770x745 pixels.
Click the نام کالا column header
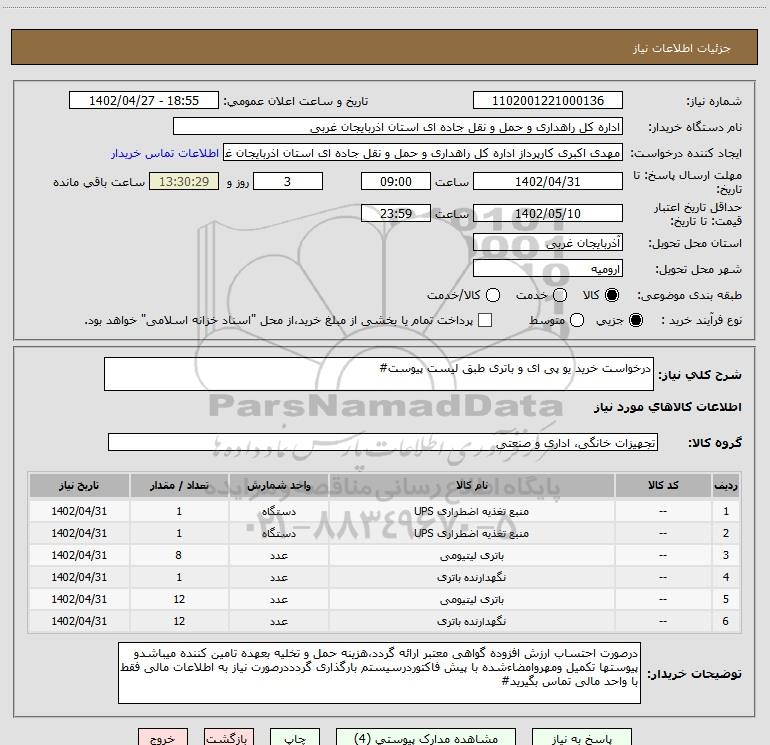(x=471, y=486)
